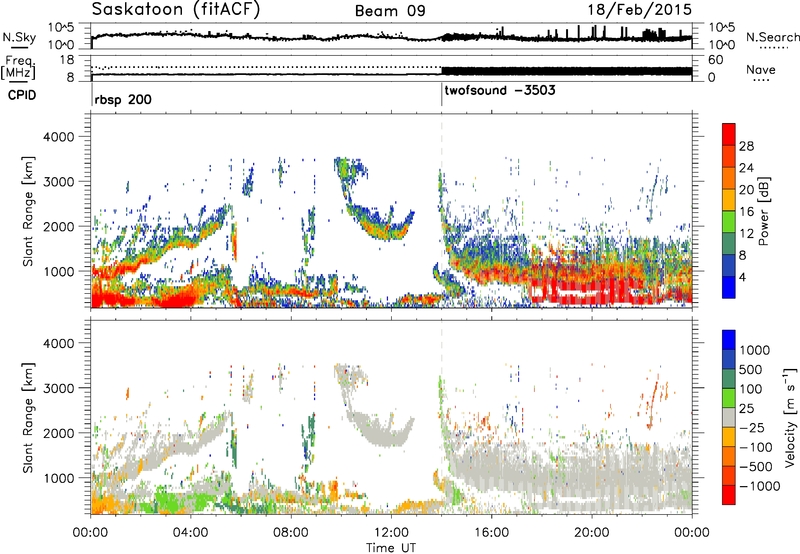
Task: Click the 'Saskatoon (fitACF)' title text
Action: point(176,10)
